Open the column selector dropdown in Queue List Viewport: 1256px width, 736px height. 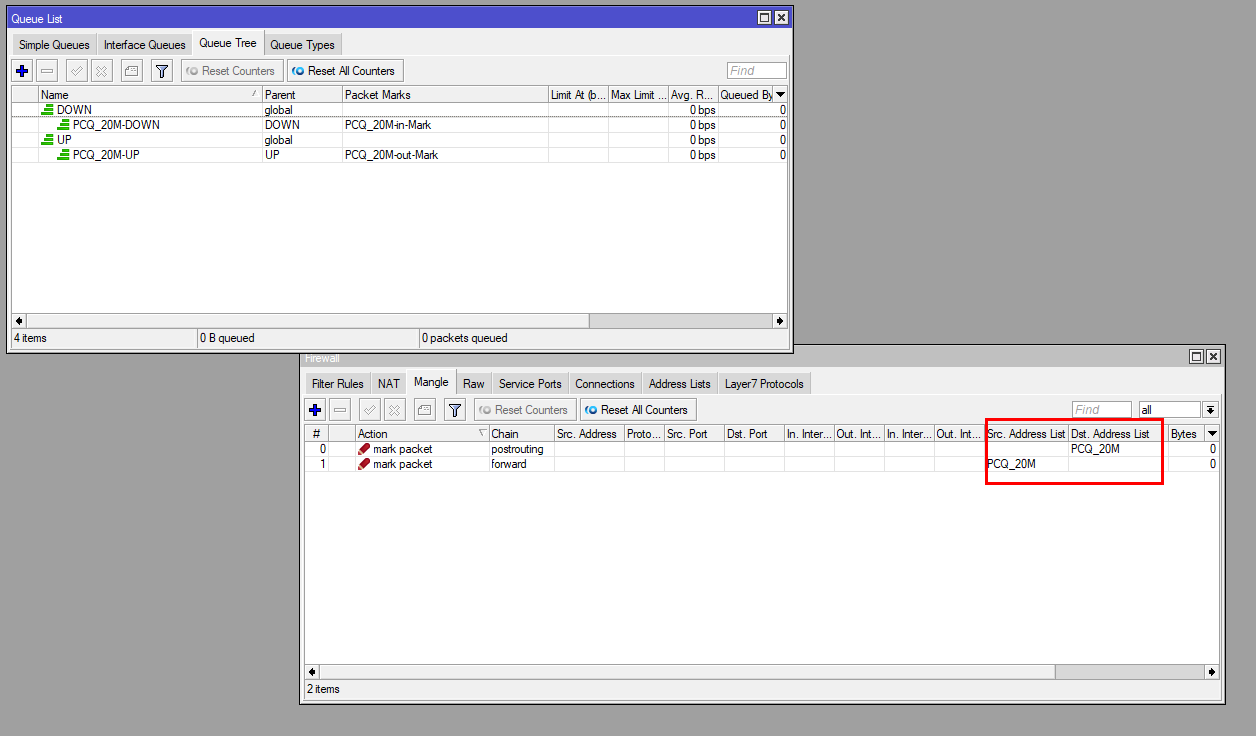[780, 95]
